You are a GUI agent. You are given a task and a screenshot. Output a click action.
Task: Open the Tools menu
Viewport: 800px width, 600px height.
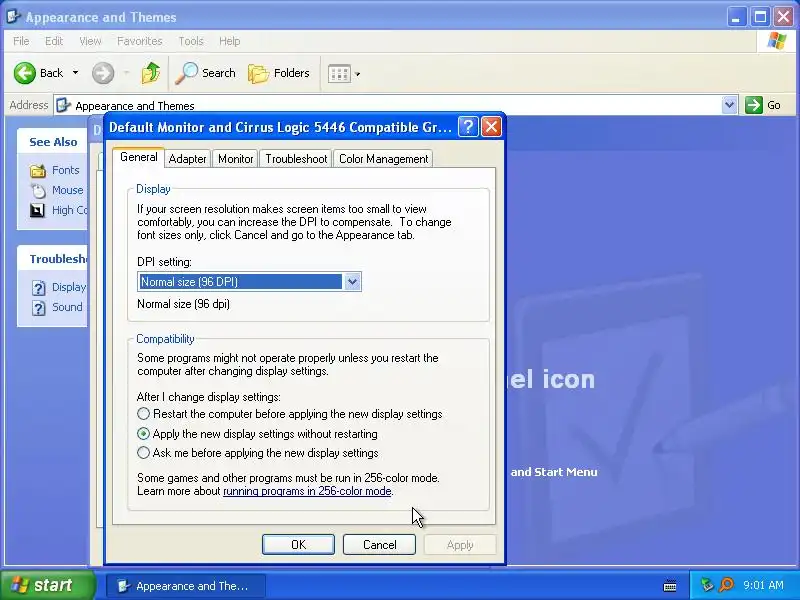pos(191,41)
